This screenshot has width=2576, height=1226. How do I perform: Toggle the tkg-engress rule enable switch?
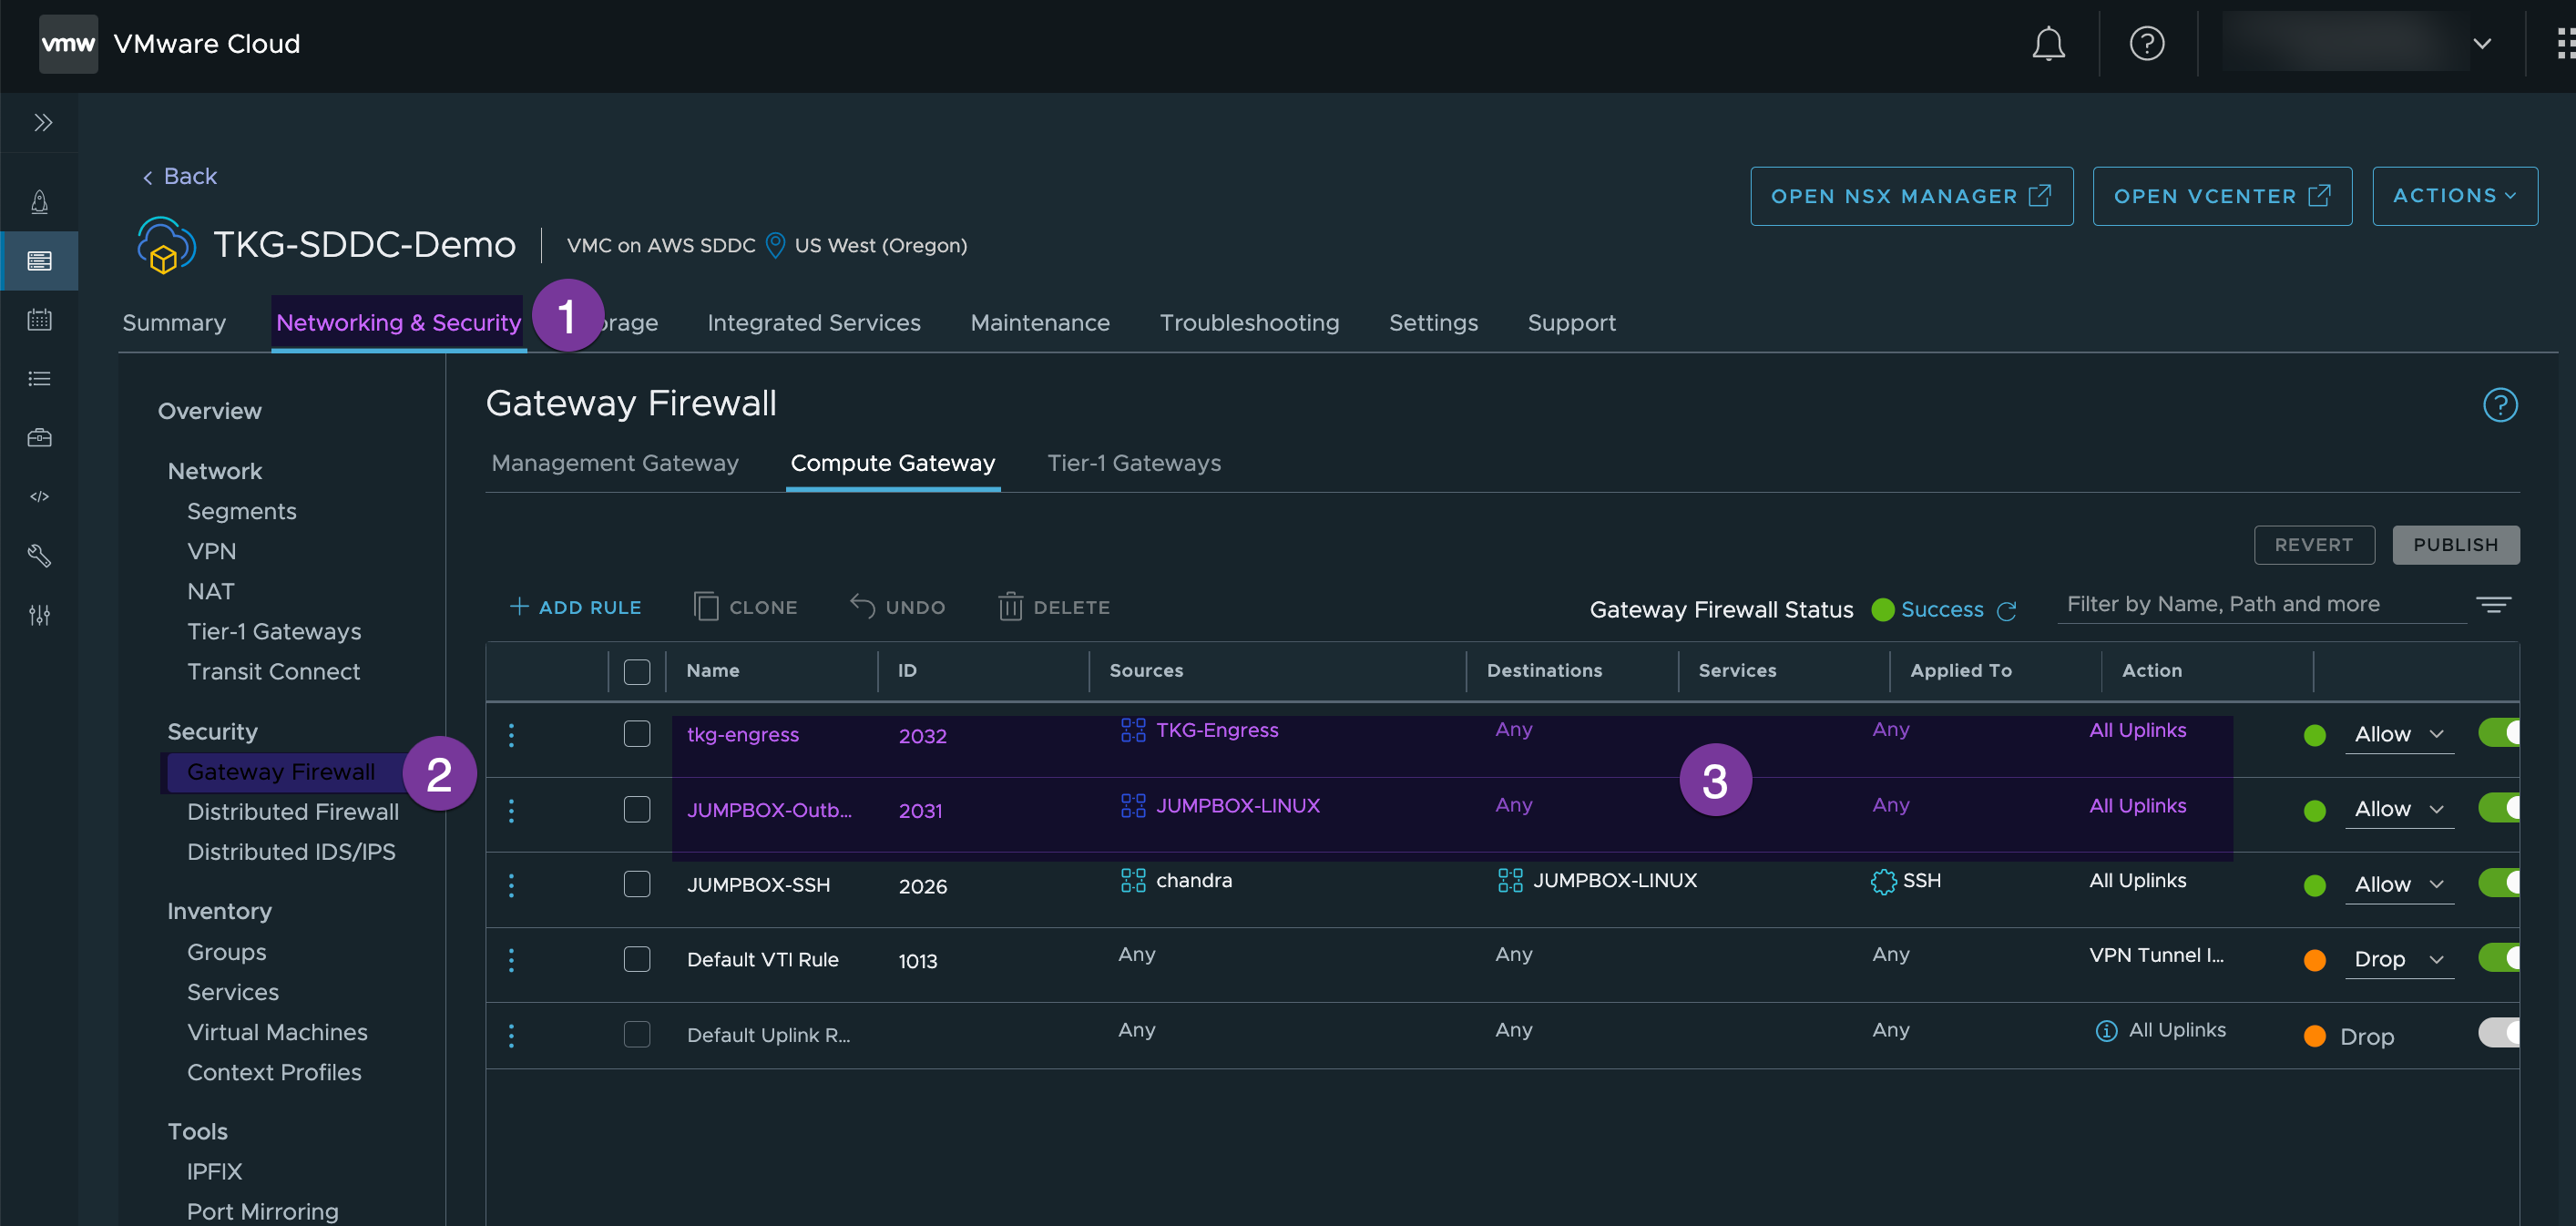coord(2498,733)
